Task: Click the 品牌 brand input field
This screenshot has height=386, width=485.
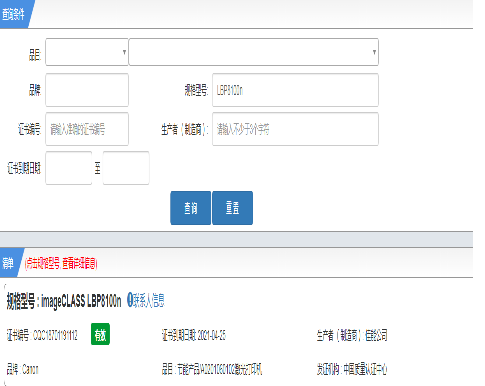Action: click(87, 90)
